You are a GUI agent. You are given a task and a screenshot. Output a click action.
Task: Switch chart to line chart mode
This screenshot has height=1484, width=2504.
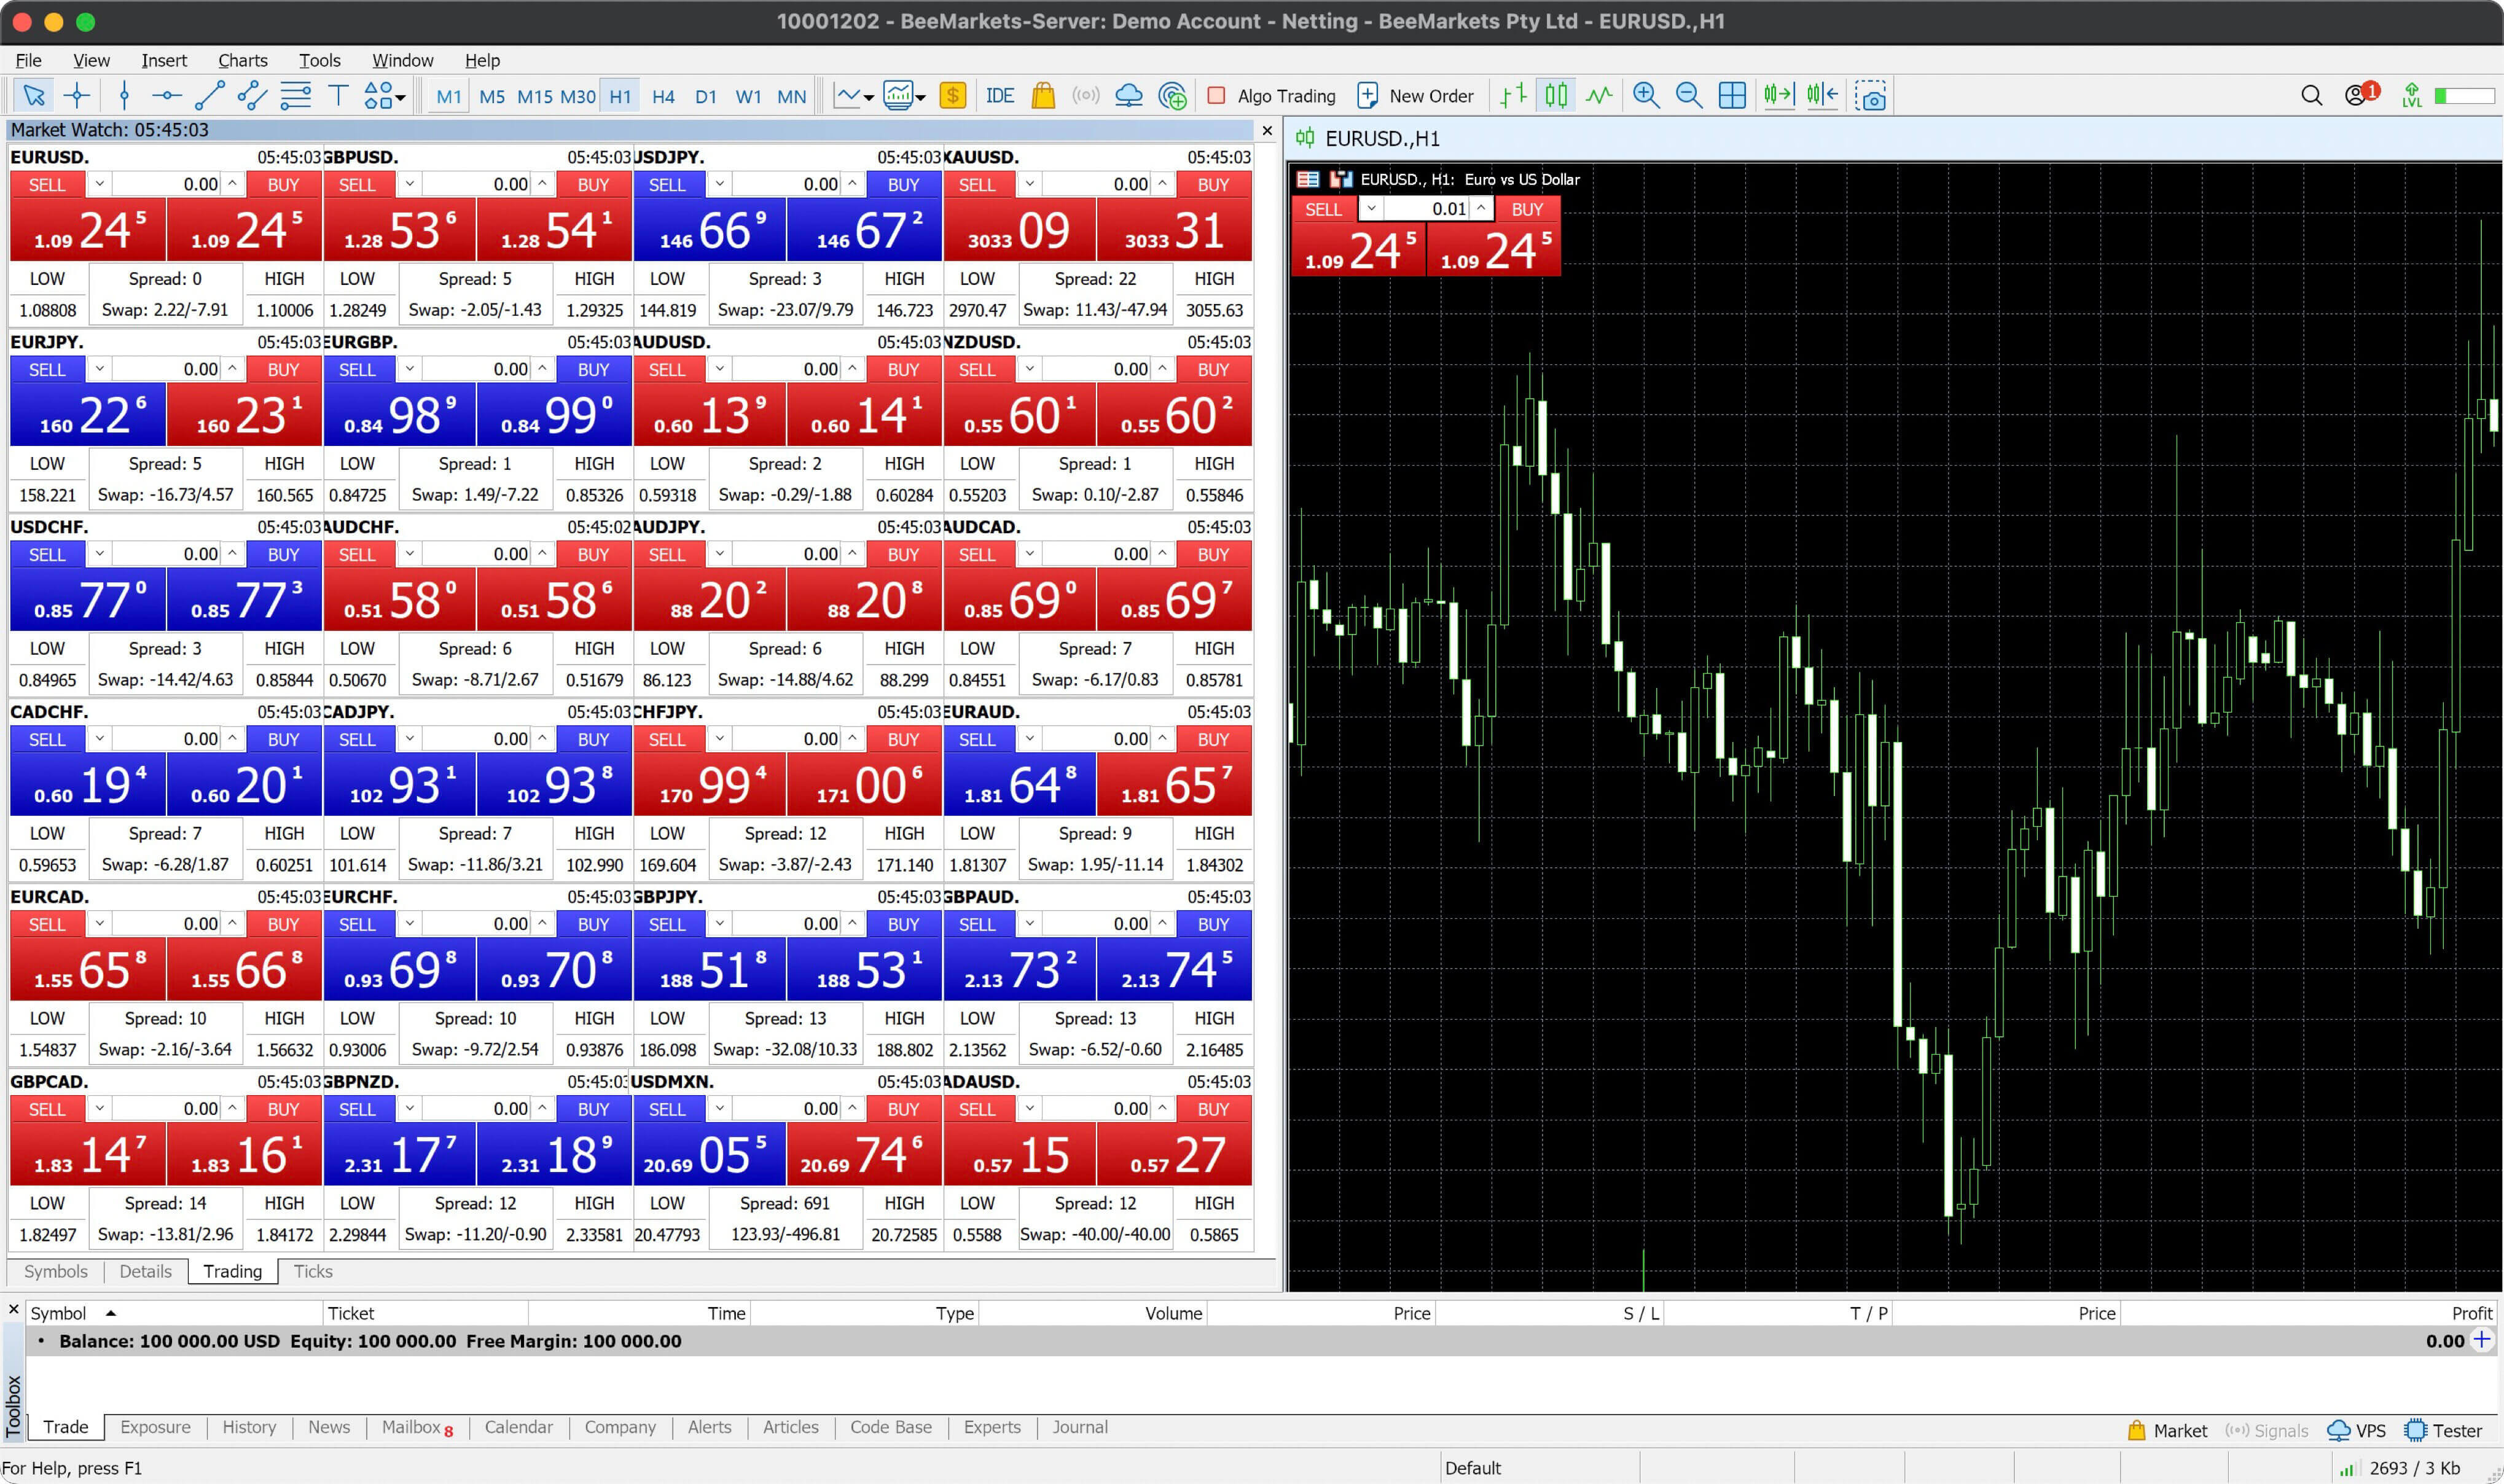point(1599,96)
